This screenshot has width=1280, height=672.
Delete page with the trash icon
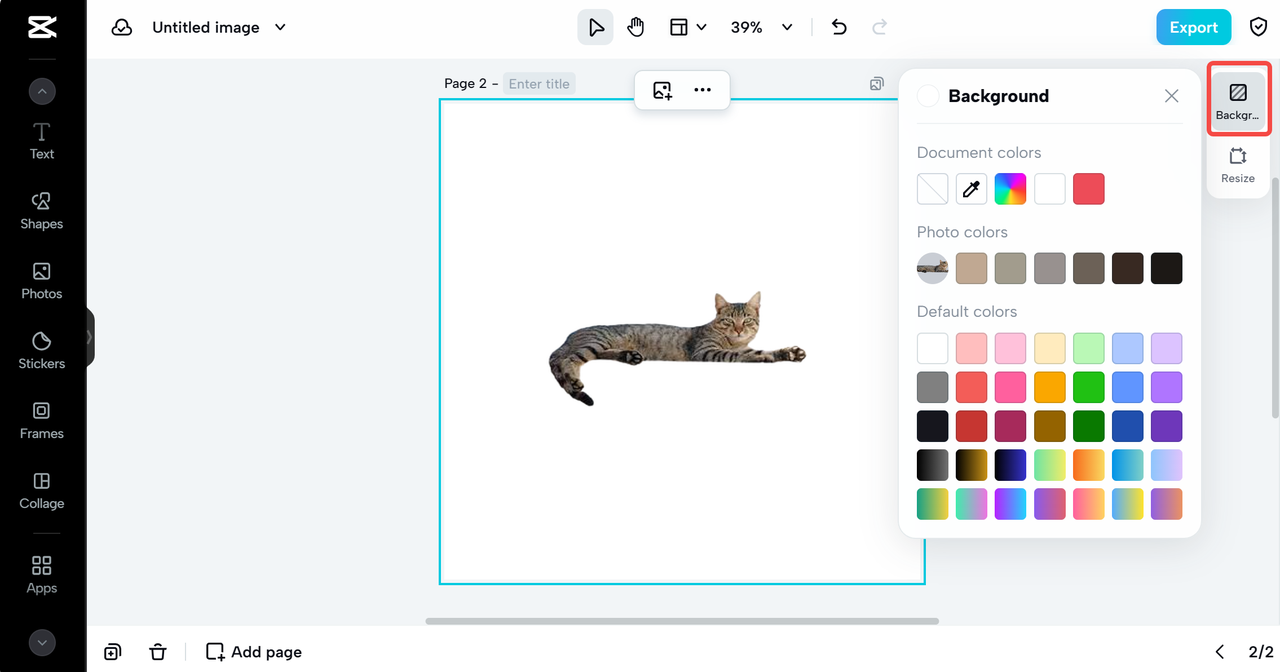click(x=158, y=652)
